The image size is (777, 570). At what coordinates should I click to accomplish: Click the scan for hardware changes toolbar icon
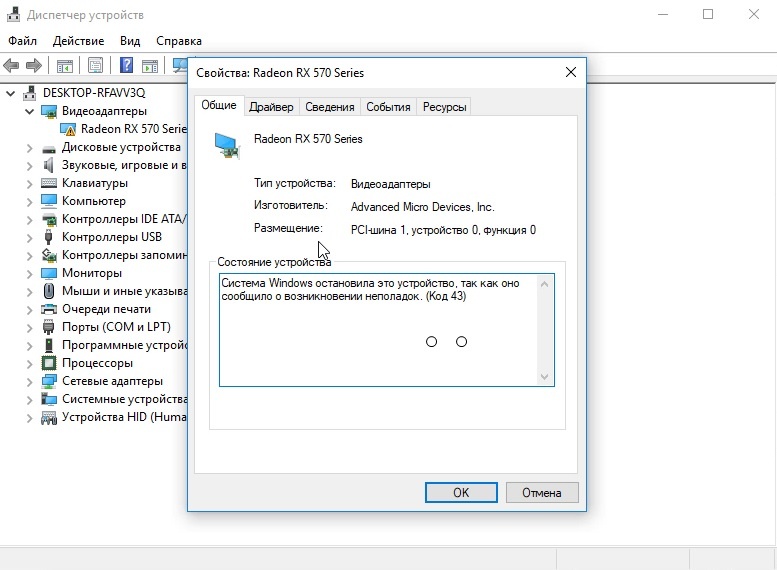(x=179, y=65)
